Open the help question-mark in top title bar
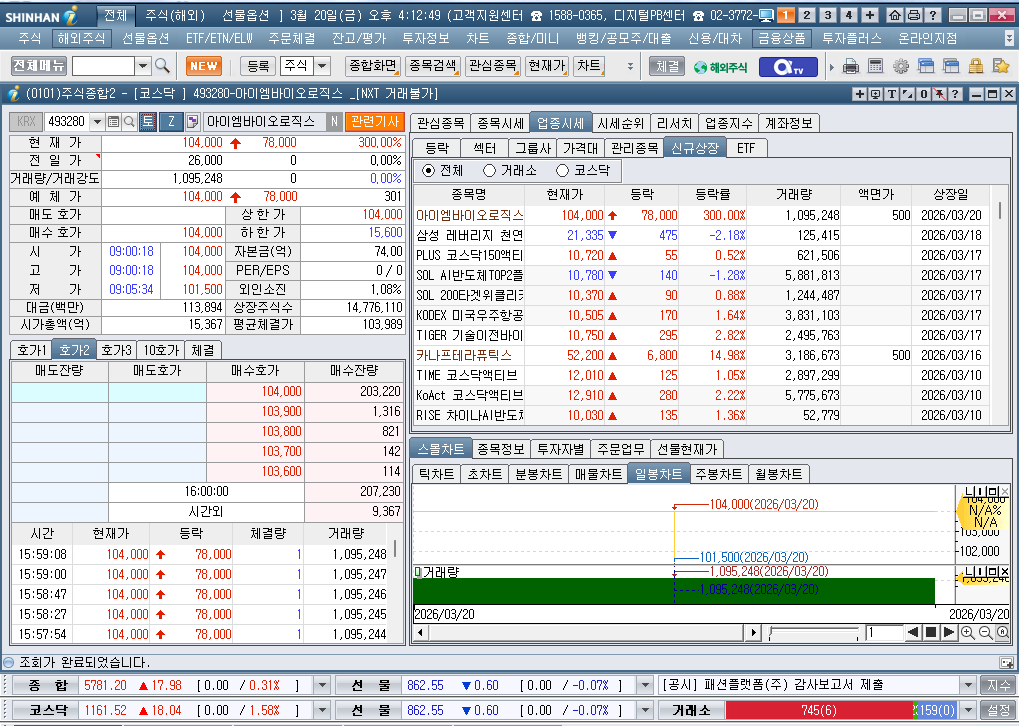 coord(933,15)
